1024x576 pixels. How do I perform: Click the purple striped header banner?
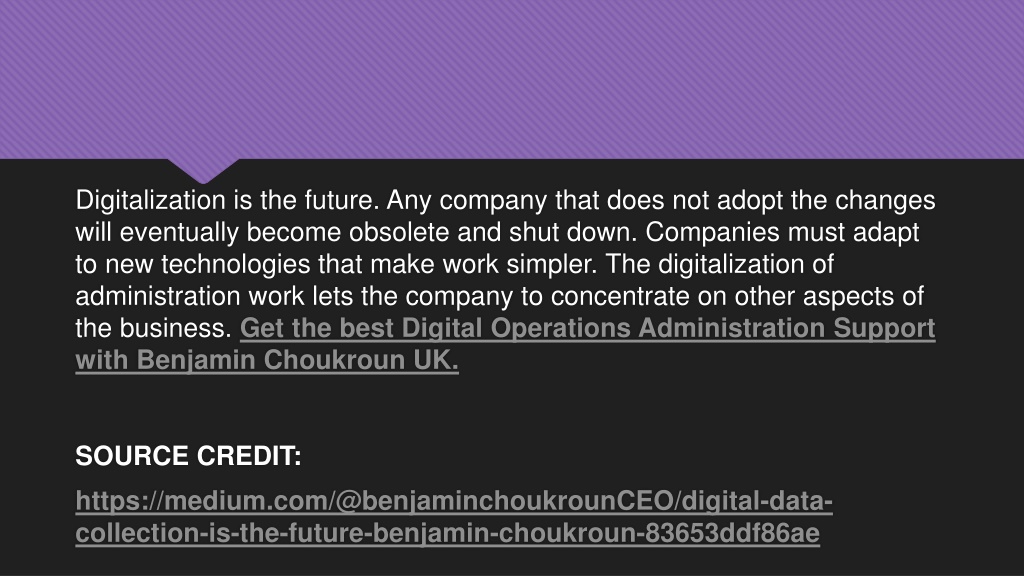click(x=512, y=79)
